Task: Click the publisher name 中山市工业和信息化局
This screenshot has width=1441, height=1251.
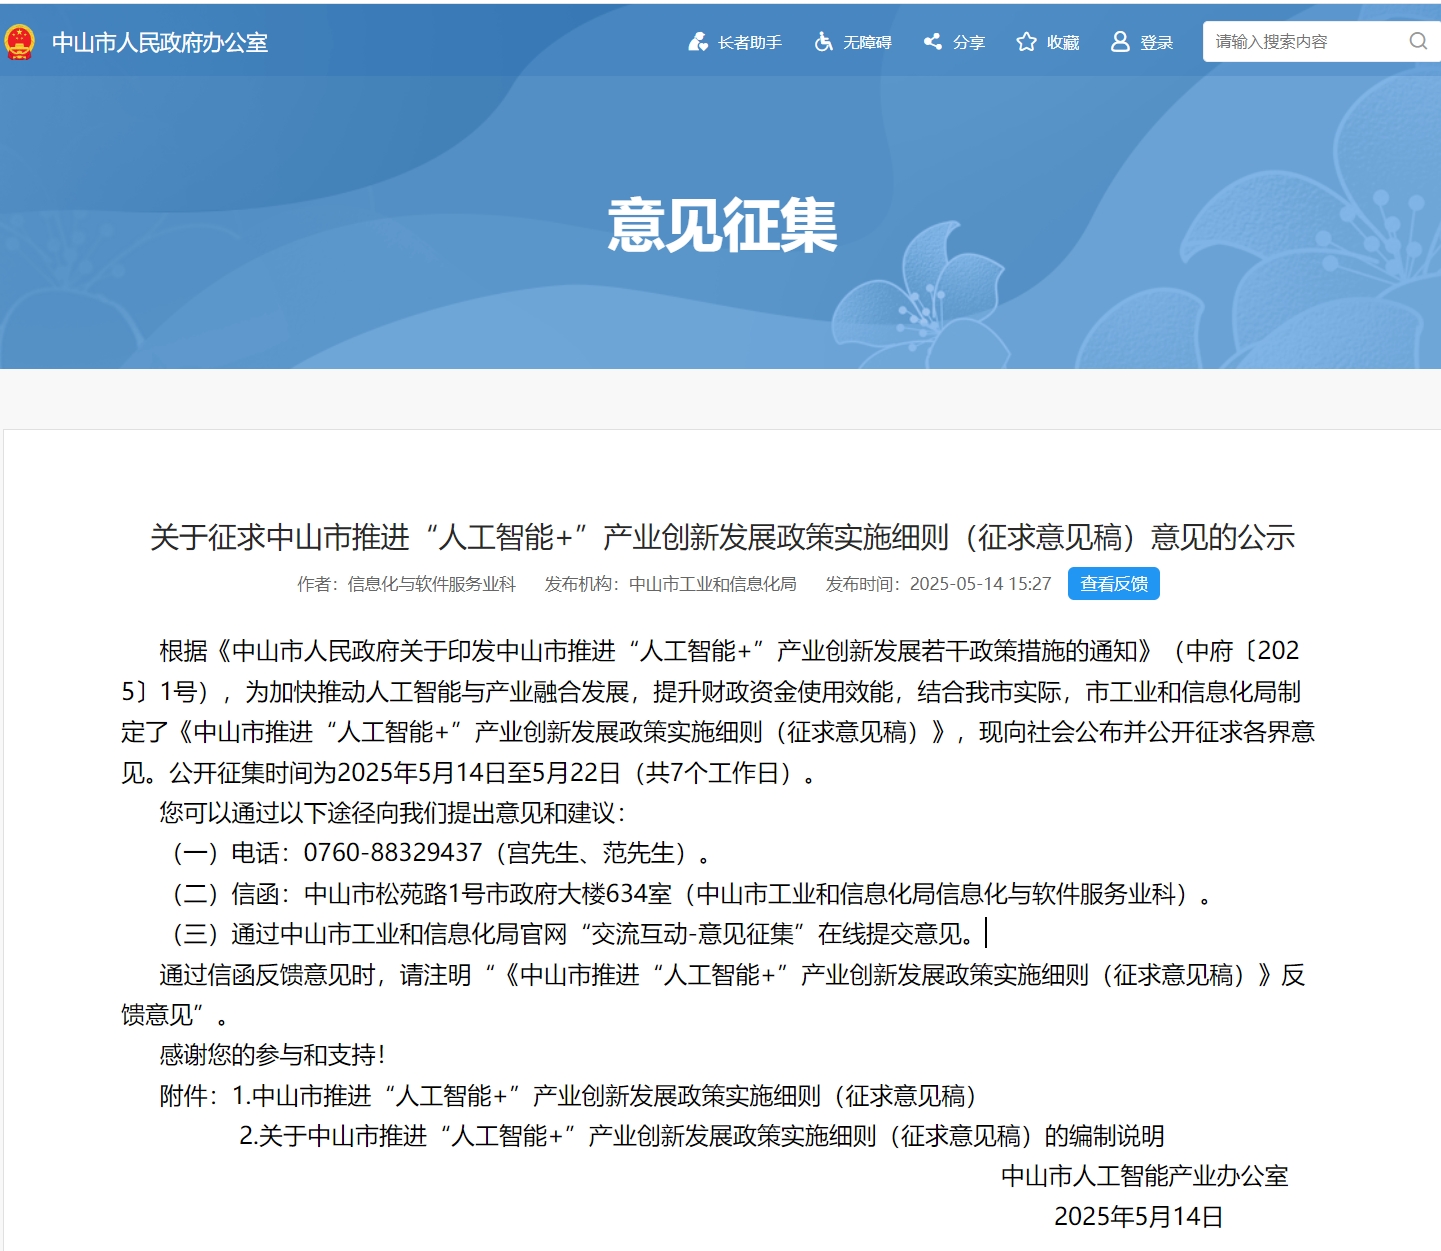Action: pyautogui.click(x=712, y=584)
